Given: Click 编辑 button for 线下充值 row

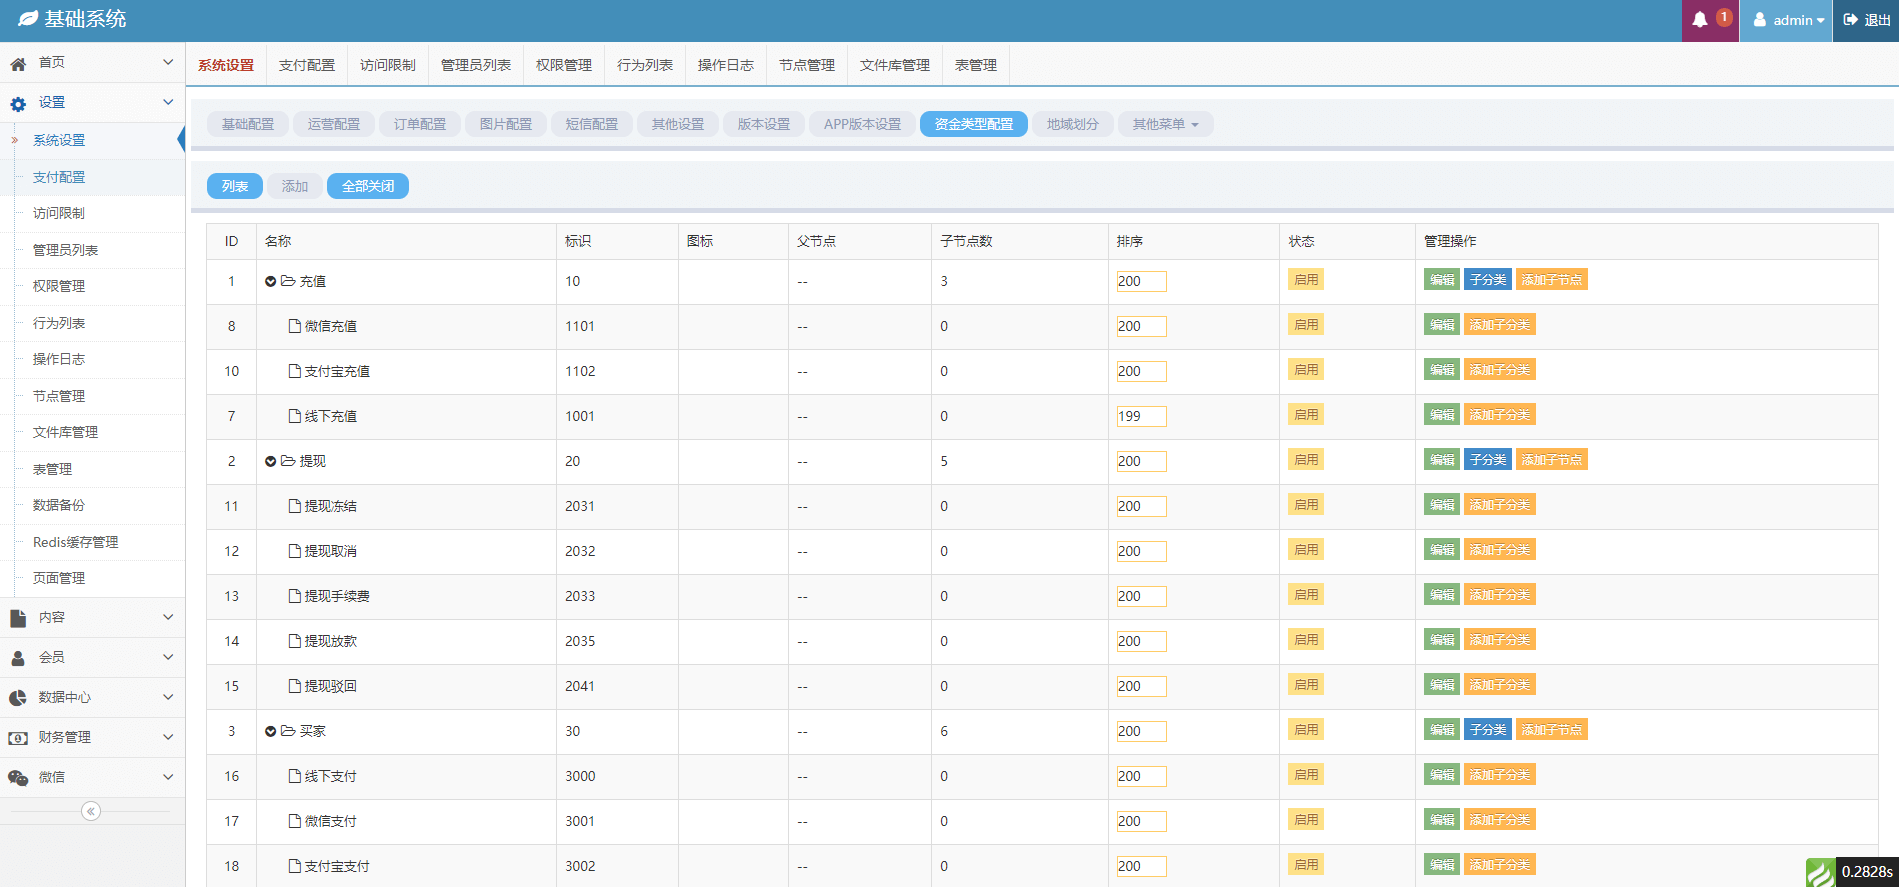Looking at the screenshot, I should [1441, 415].
